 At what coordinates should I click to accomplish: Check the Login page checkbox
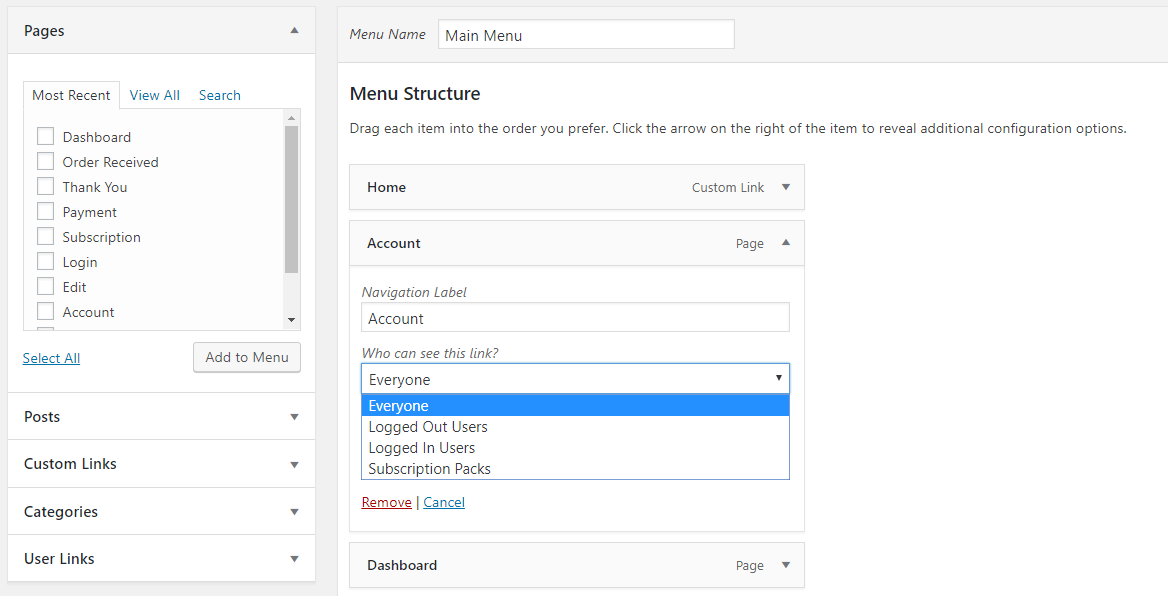pos(45,261)
